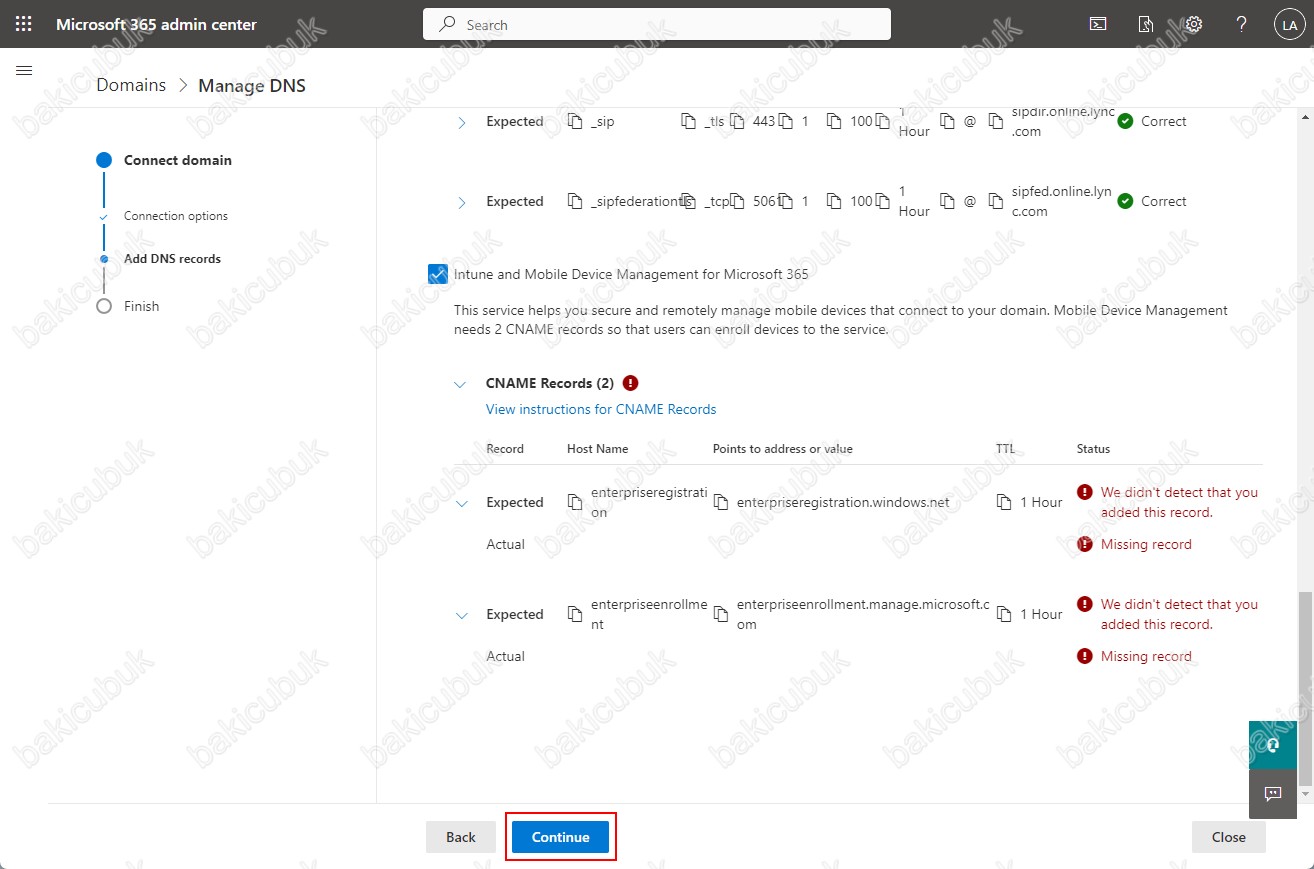Toggle the hamburger navigation menu
1314x869 pixels.
(25, 71)
